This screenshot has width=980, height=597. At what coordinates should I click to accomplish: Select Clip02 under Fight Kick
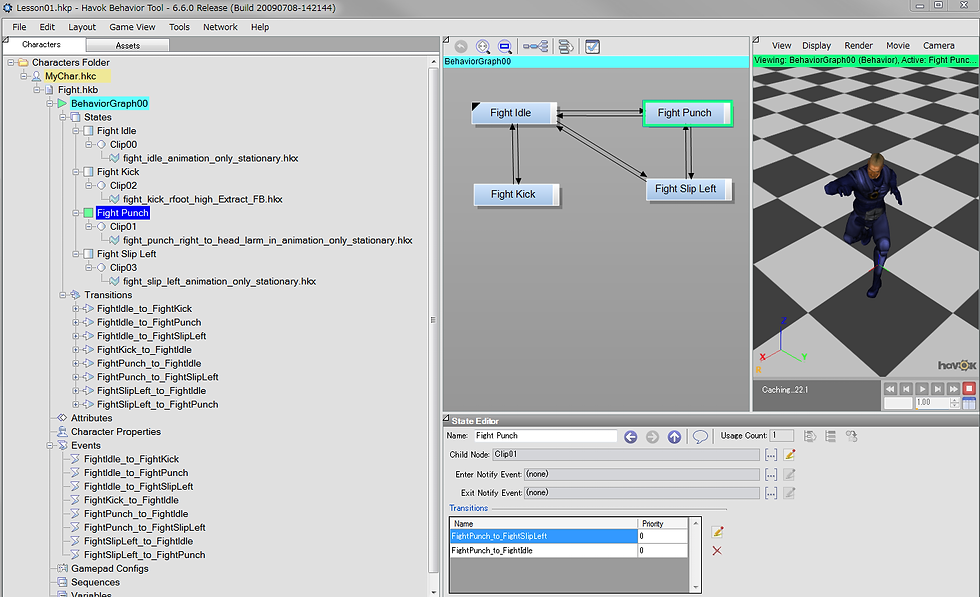point(123,186)
